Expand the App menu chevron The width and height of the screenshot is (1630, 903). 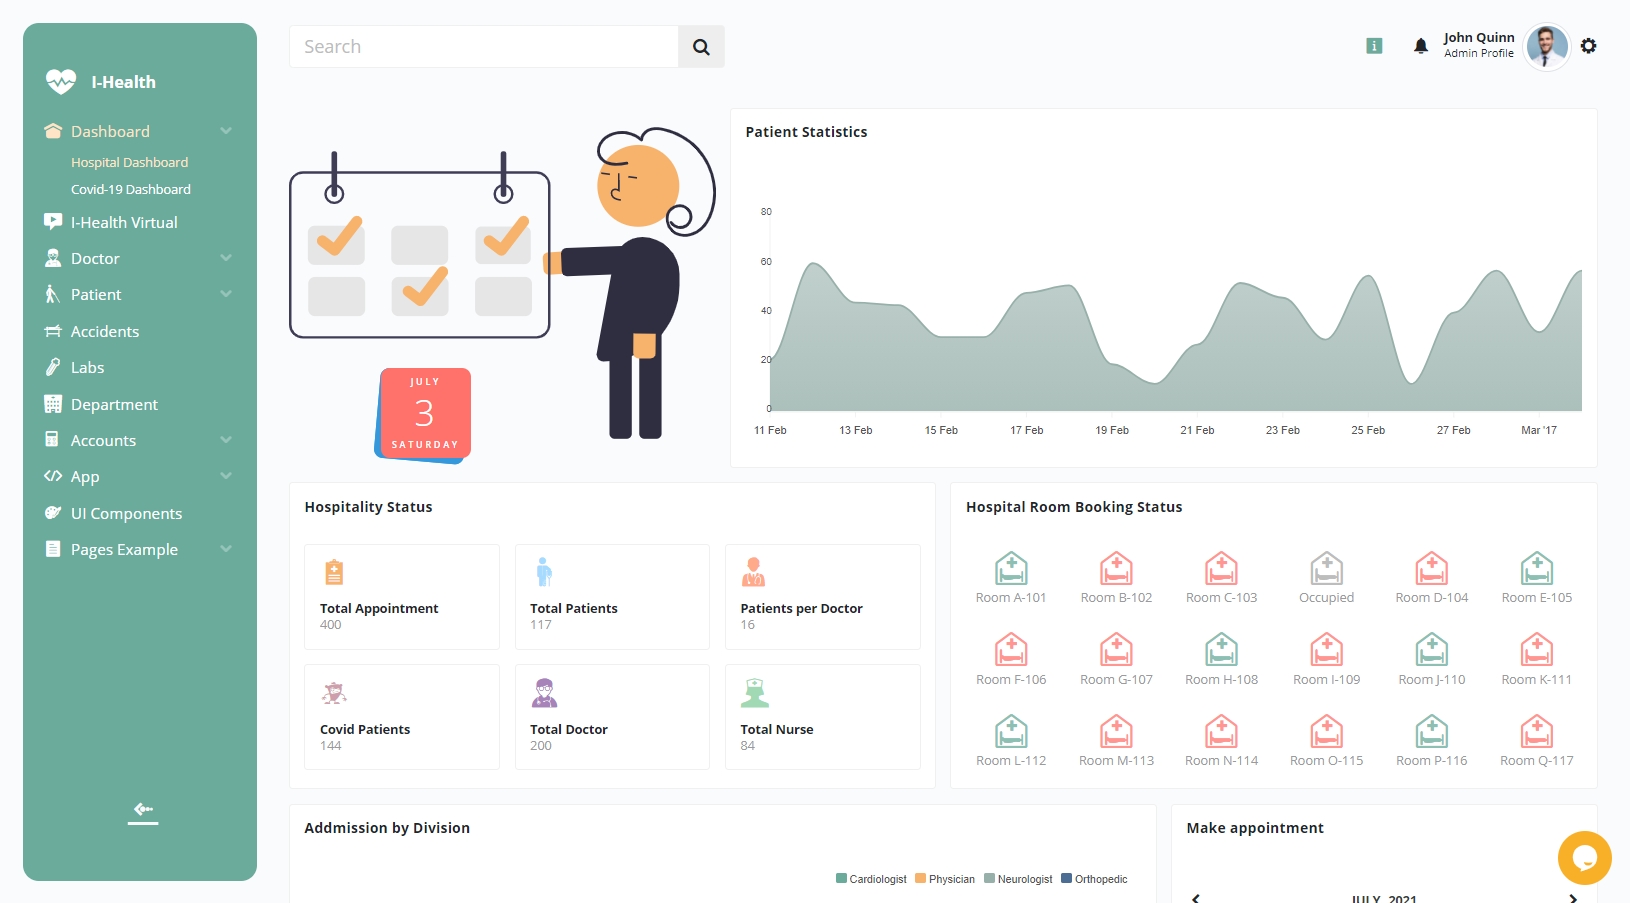226,476
